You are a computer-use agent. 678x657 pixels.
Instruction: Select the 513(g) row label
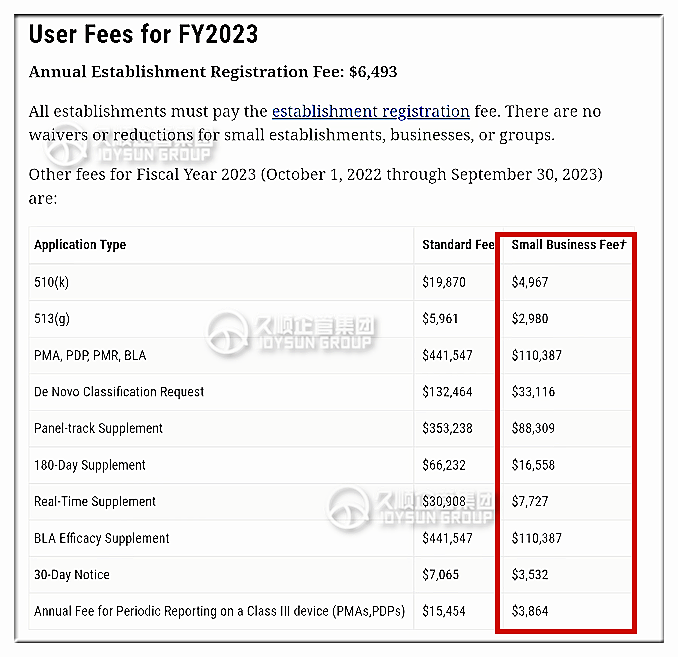[51, 319]
